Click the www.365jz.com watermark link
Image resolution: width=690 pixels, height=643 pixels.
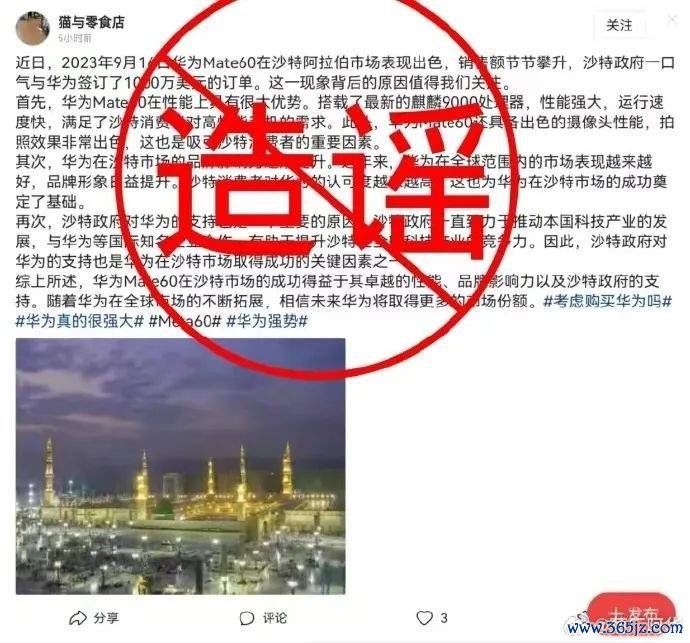(624, 627)
